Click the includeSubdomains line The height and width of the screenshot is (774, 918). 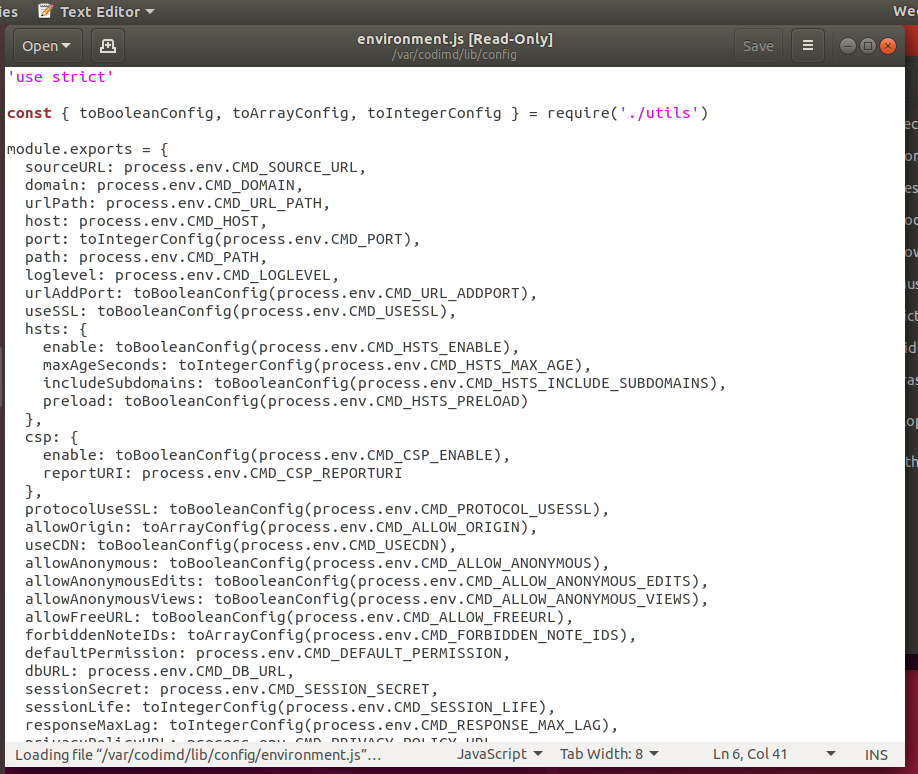coord(385,383)
